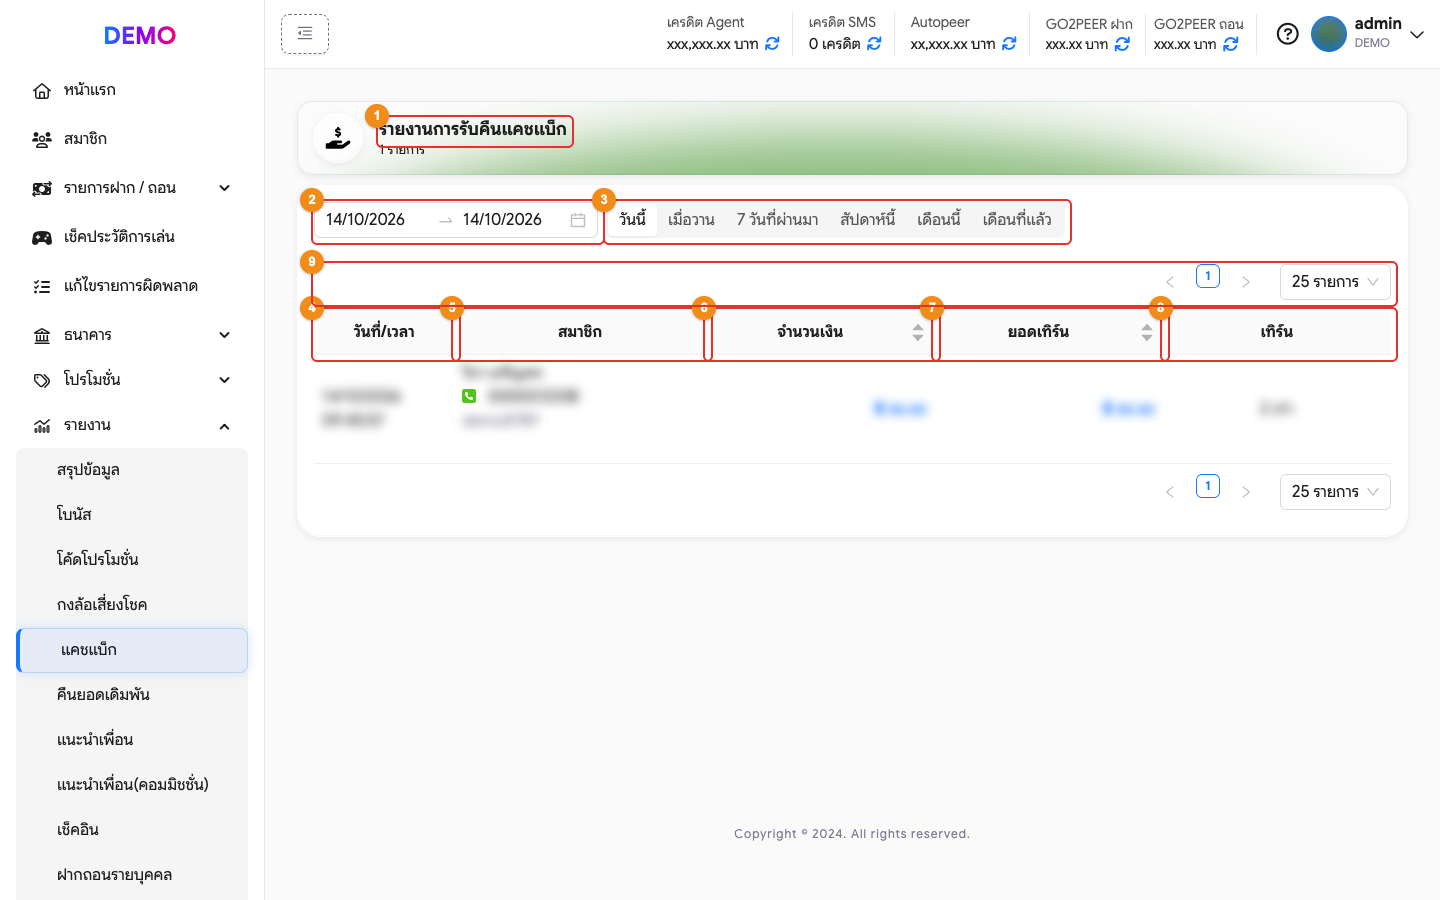Click the start date field 14/10/2026
Image resolution: width=1440 pixels, height=900 pixels.
click(x=366, y=220)
